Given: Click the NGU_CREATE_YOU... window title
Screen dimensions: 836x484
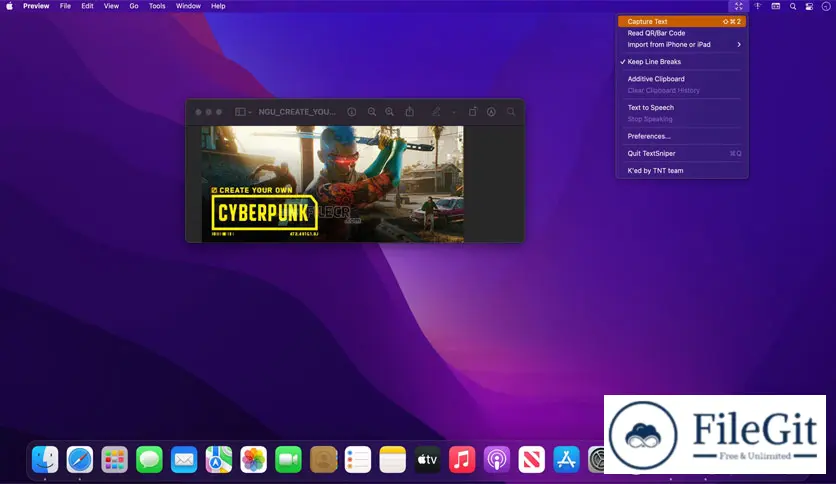Looking at the screenshot, I should tap(297, 112).
